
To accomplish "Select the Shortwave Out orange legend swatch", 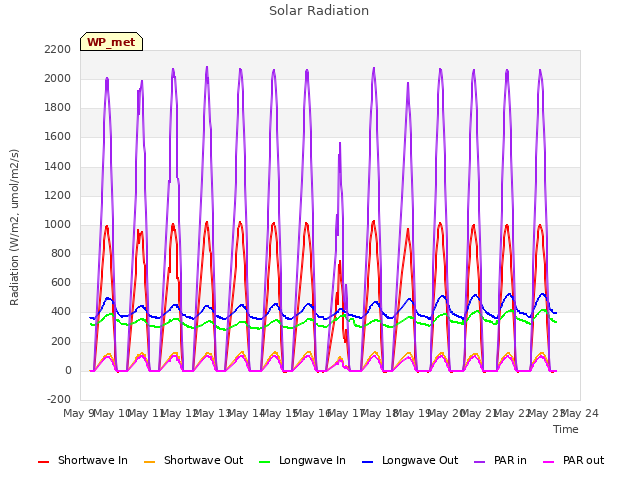I will [149, 462].
